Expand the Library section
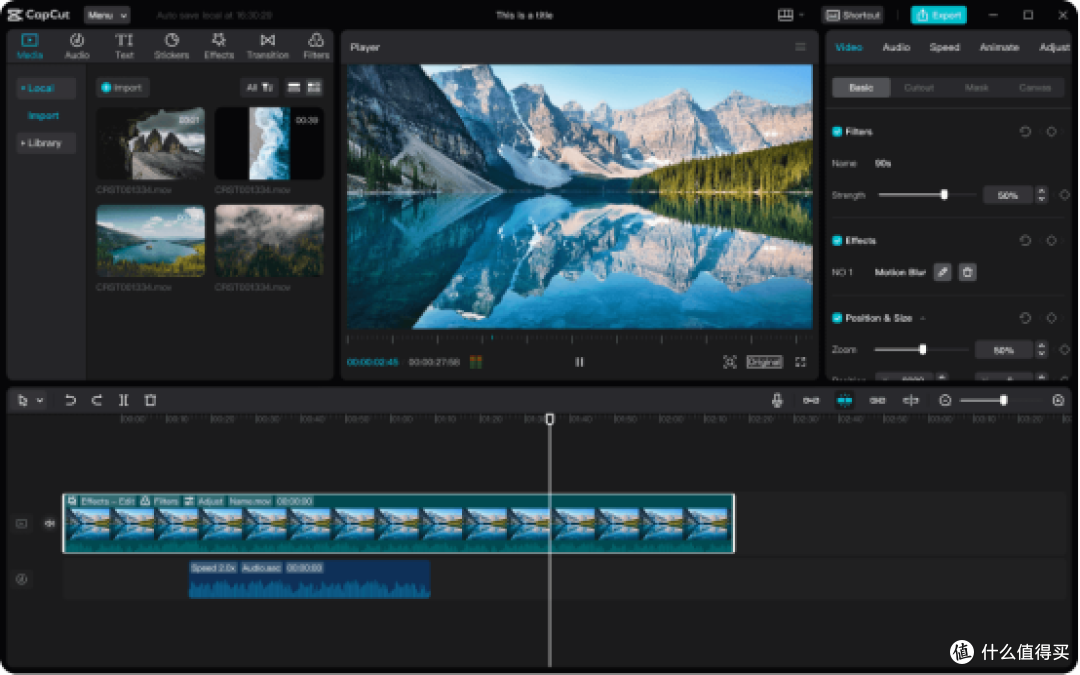 (45, 143)
